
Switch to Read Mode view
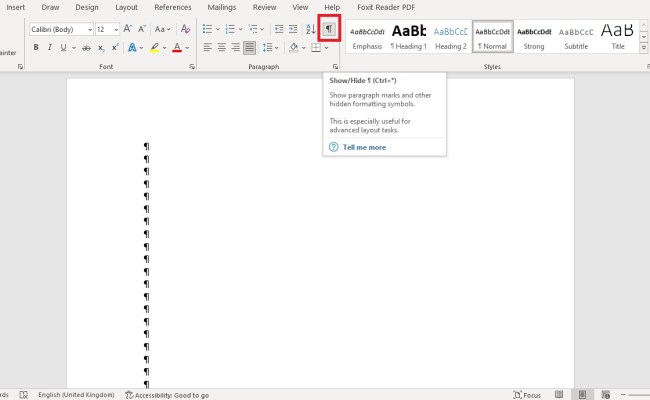559,395
